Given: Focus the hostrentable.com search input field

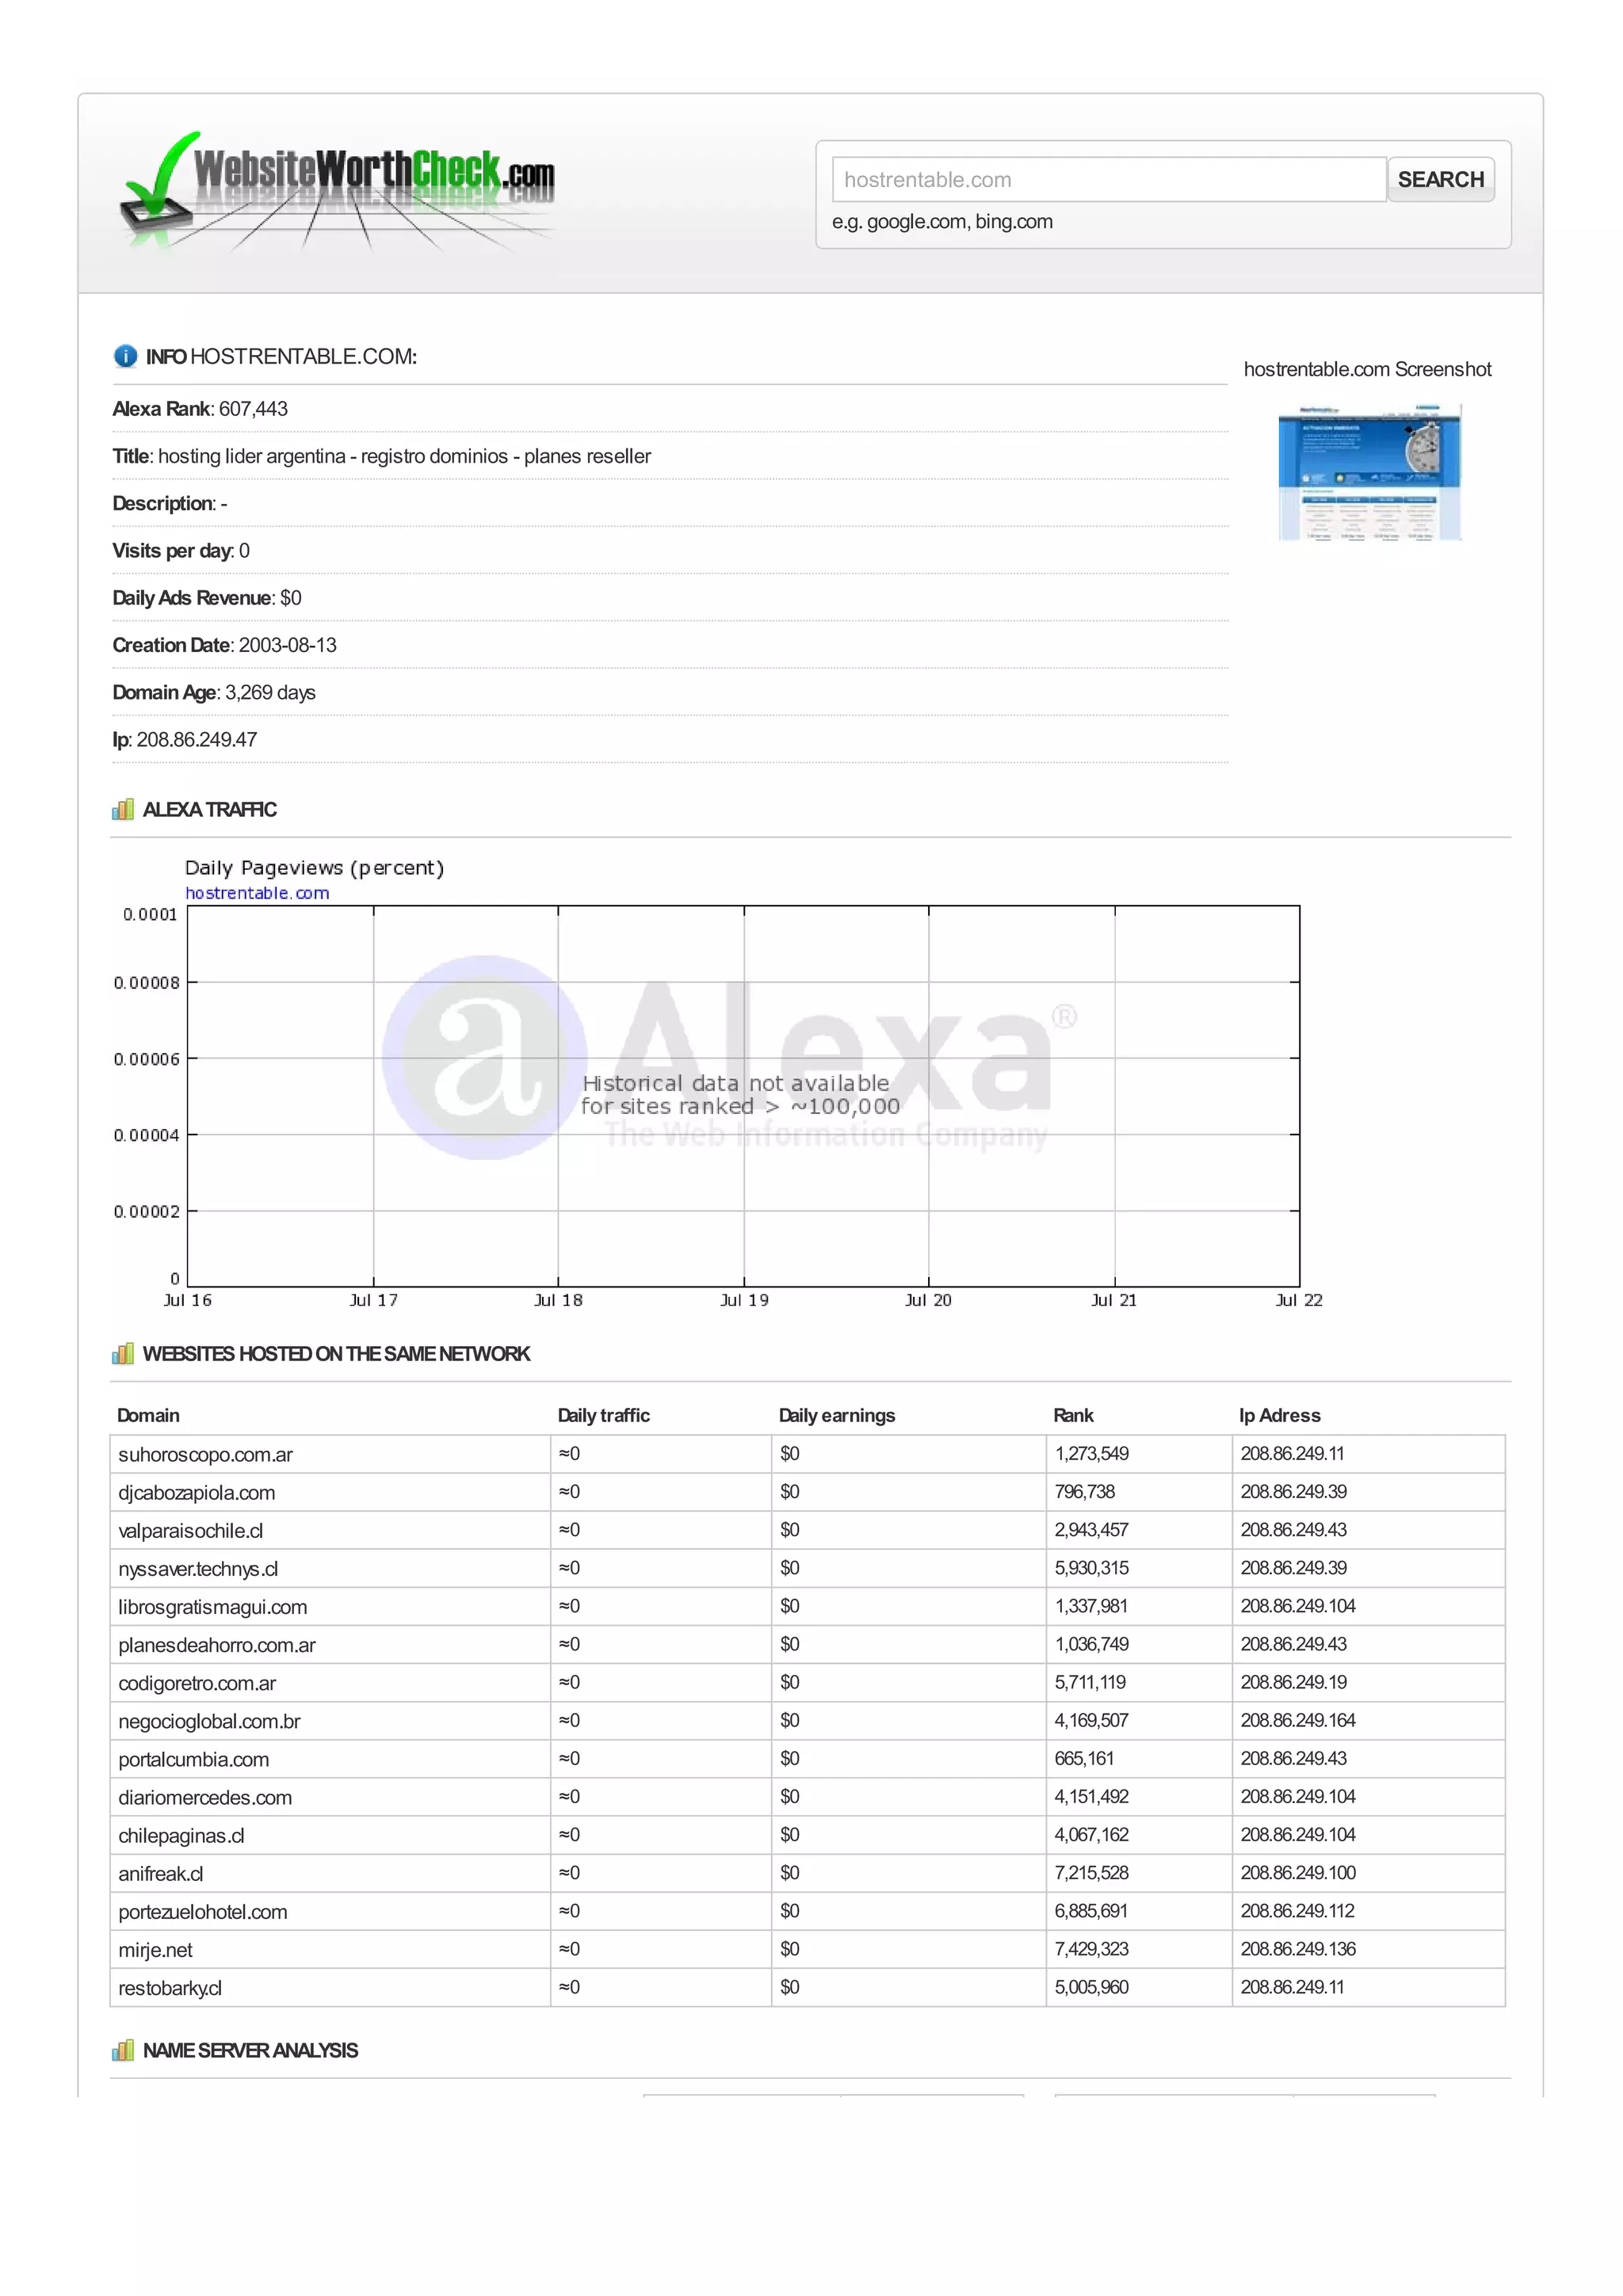Looking at the screenshot, I should point(1108,180).
